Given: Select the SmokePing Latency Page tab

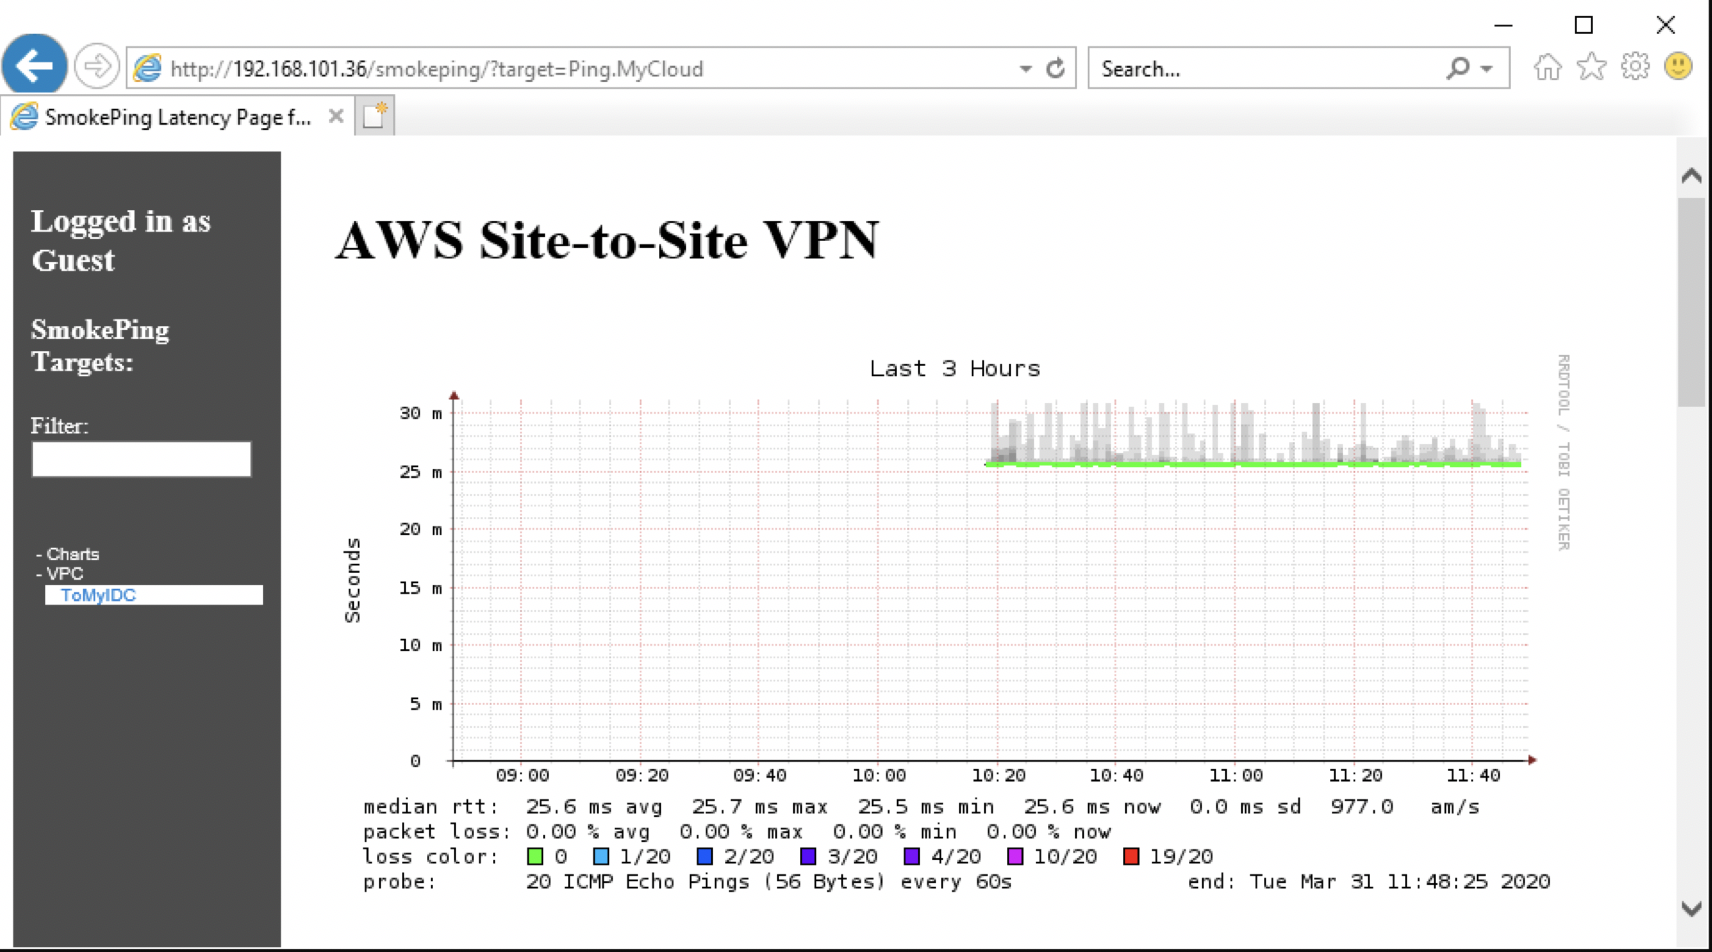Looking at the screenshot, I should coord(178,117).
